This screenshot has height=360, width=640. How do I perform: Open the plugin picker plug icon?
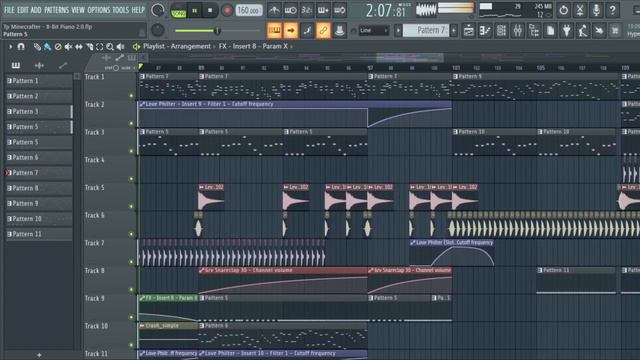click(x=567, y=30)
